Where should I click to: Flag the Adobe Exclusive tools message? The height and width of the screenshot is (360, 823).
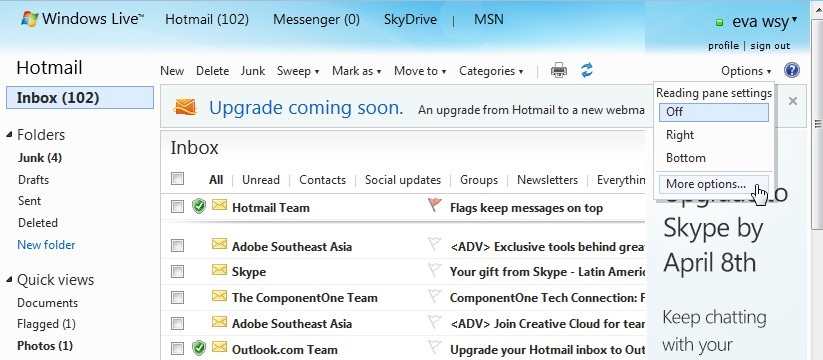coord(435,245)
